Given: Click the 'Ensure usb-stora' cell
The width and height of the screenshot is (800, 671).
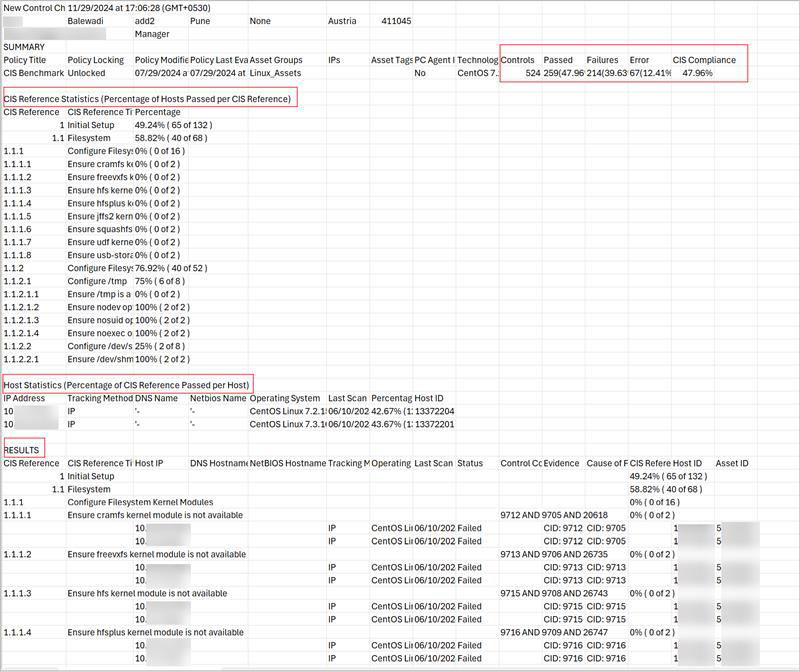Looking at the screenshot, I should point(99,255).
